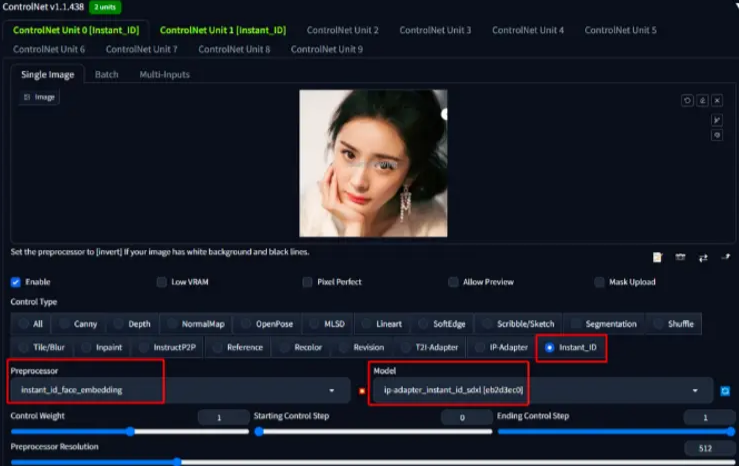The image size is (739, 466).
Task: Select Tile/Blur control type
Action: [42, 347]
